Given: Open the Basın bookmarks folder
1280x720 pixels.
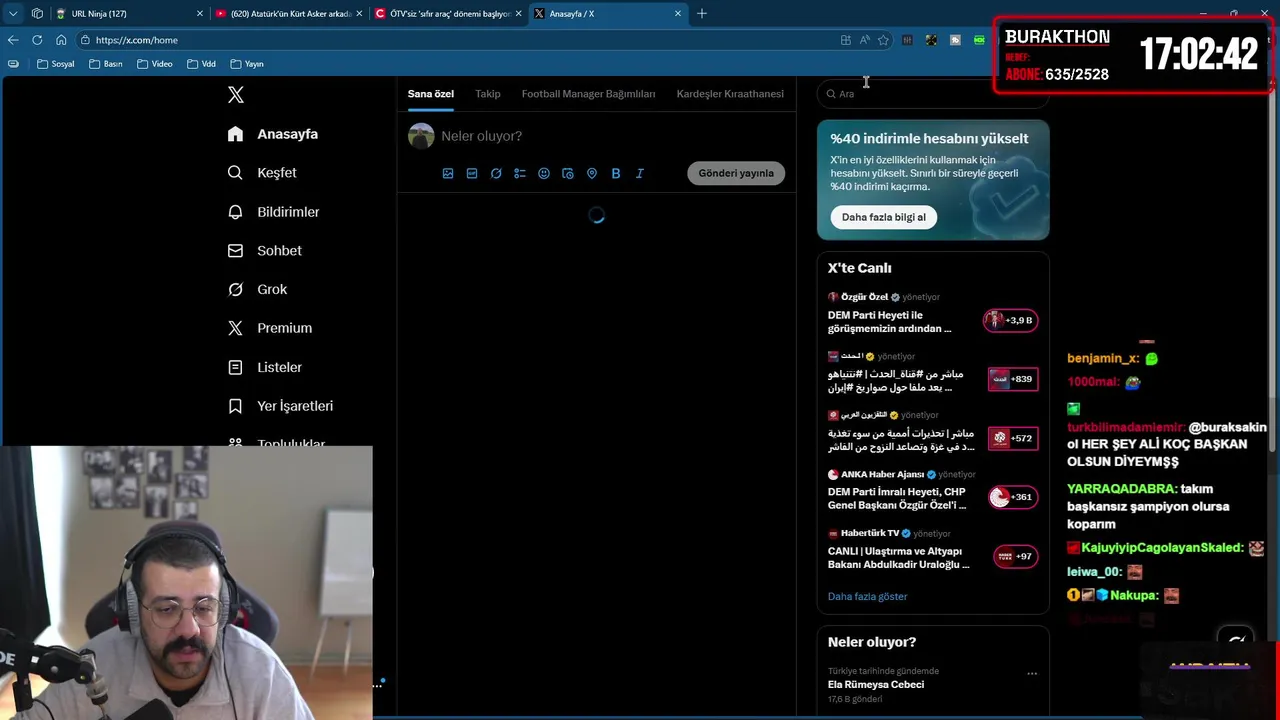Looking at the screenshot, I should [106, 64].
